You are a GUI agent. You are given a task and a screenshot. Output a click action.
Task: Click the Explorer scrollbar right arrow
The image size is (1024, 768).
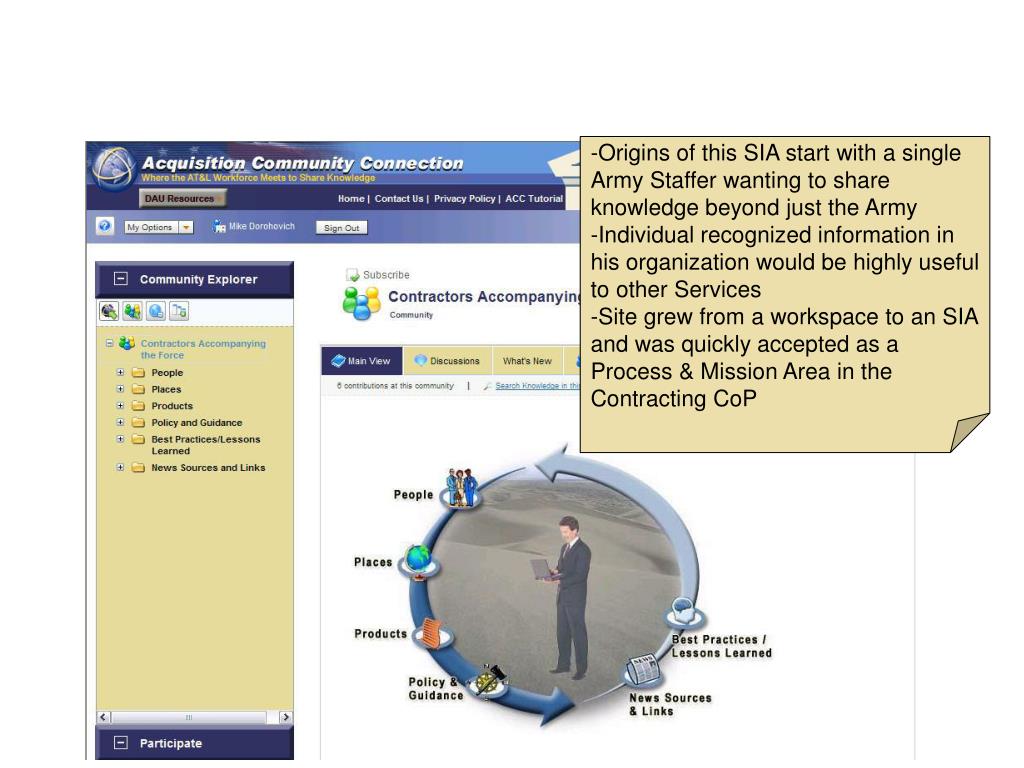[x=285, y=717]
